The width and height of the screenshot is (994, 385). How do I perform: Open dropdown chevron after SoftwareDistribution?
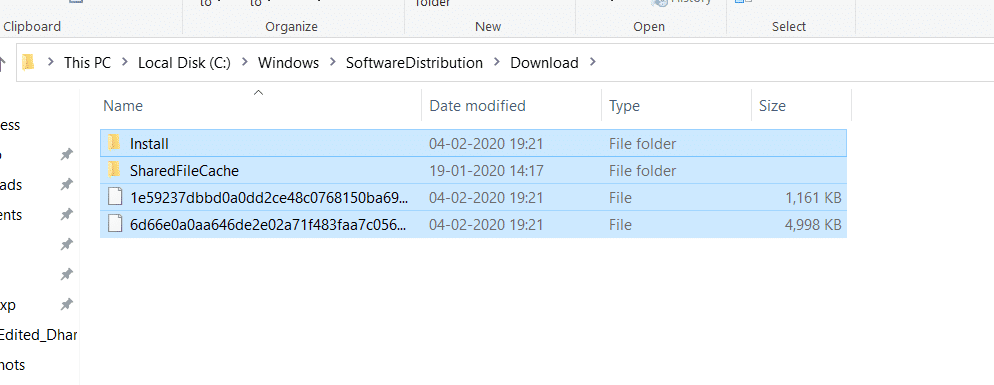pyautogui.click(x=497, y=63)
